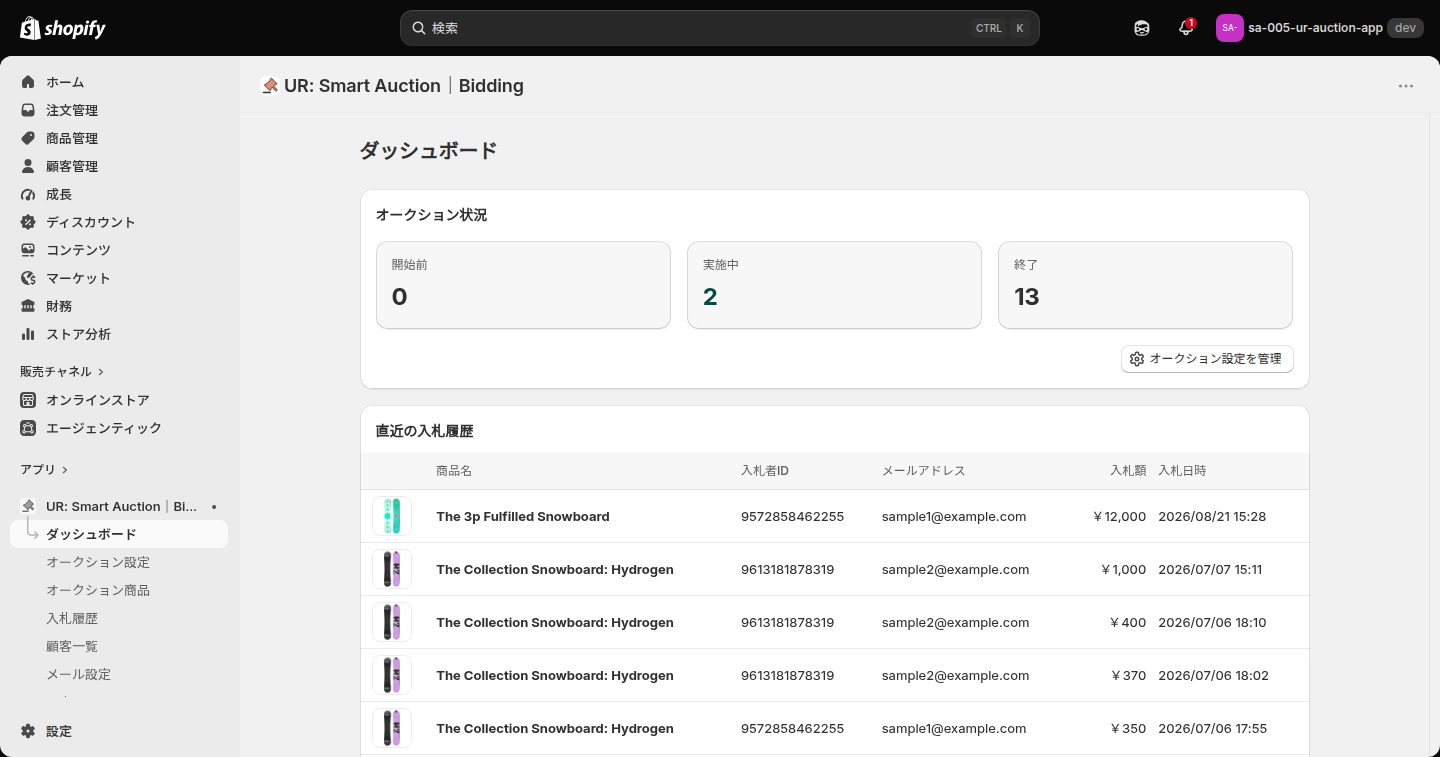Open 財務 bank icon in sidebar

coord(28,306)
